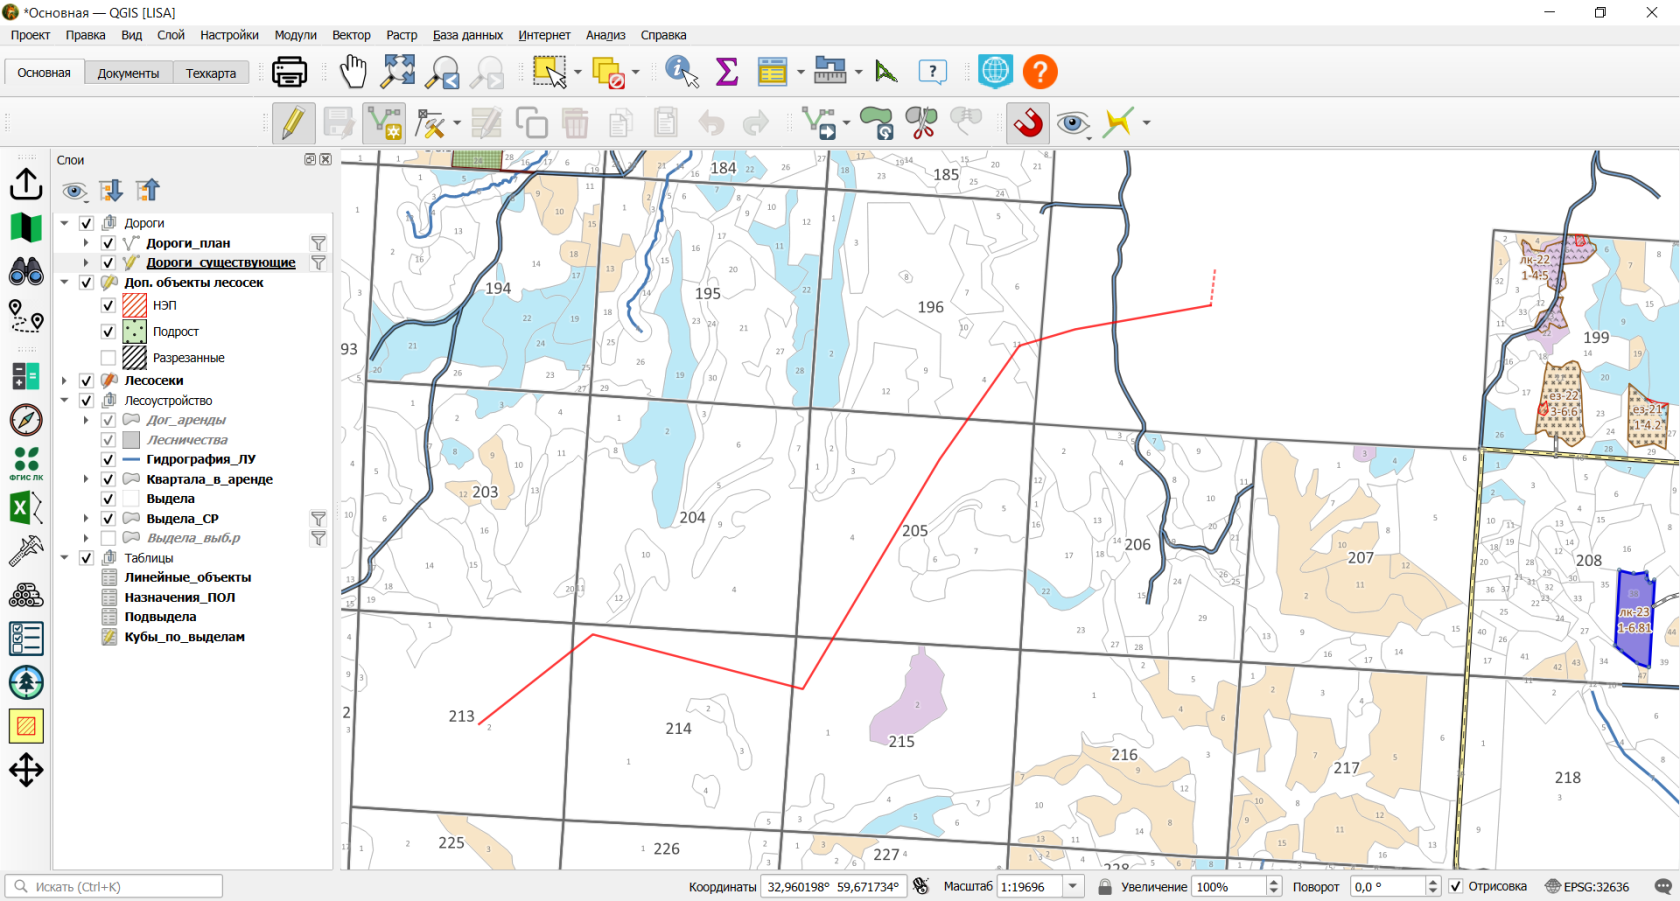This screenshot has width=1680, height=901.
Task: Open the binoculars search tool in sidebar
Action: [26, 272]
